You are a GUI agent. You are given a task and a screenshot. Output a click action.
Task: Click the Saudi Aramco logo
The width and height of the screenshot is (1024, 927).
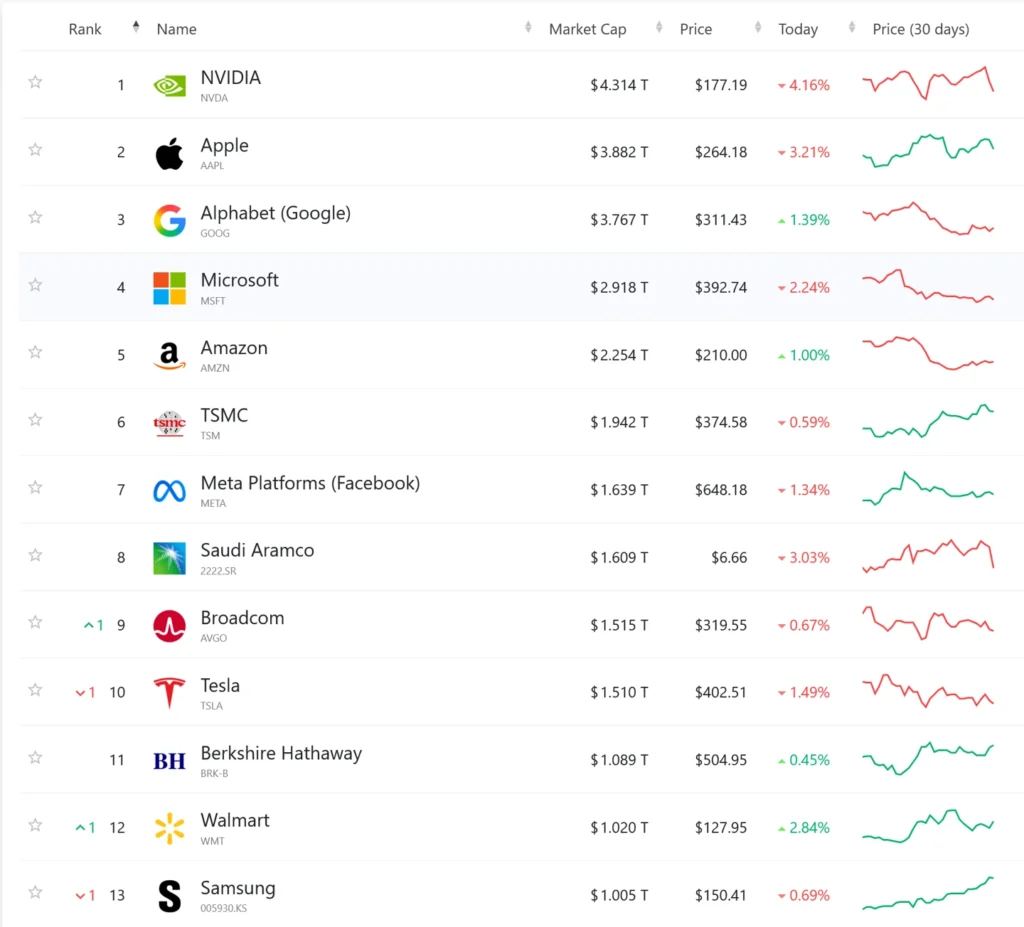tap(169, 558)
